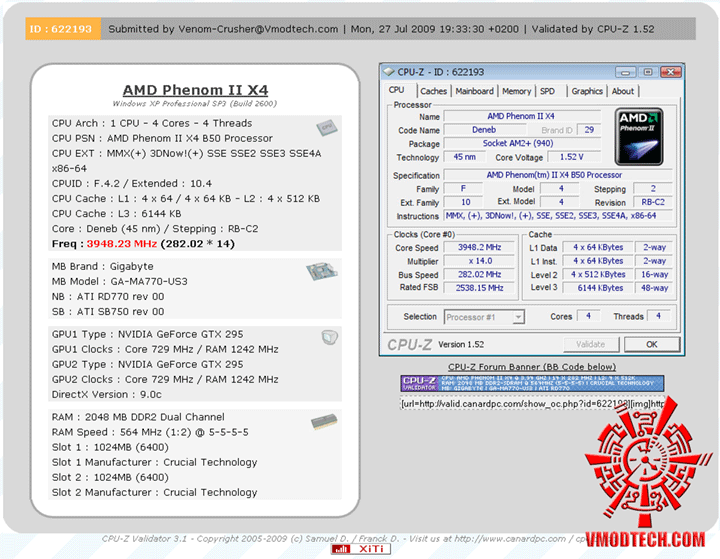Click the MB Model : GA-MA770-US3 line
This screenshot has width=720, height=559.
pyautogui.click(x=119, y=281)
